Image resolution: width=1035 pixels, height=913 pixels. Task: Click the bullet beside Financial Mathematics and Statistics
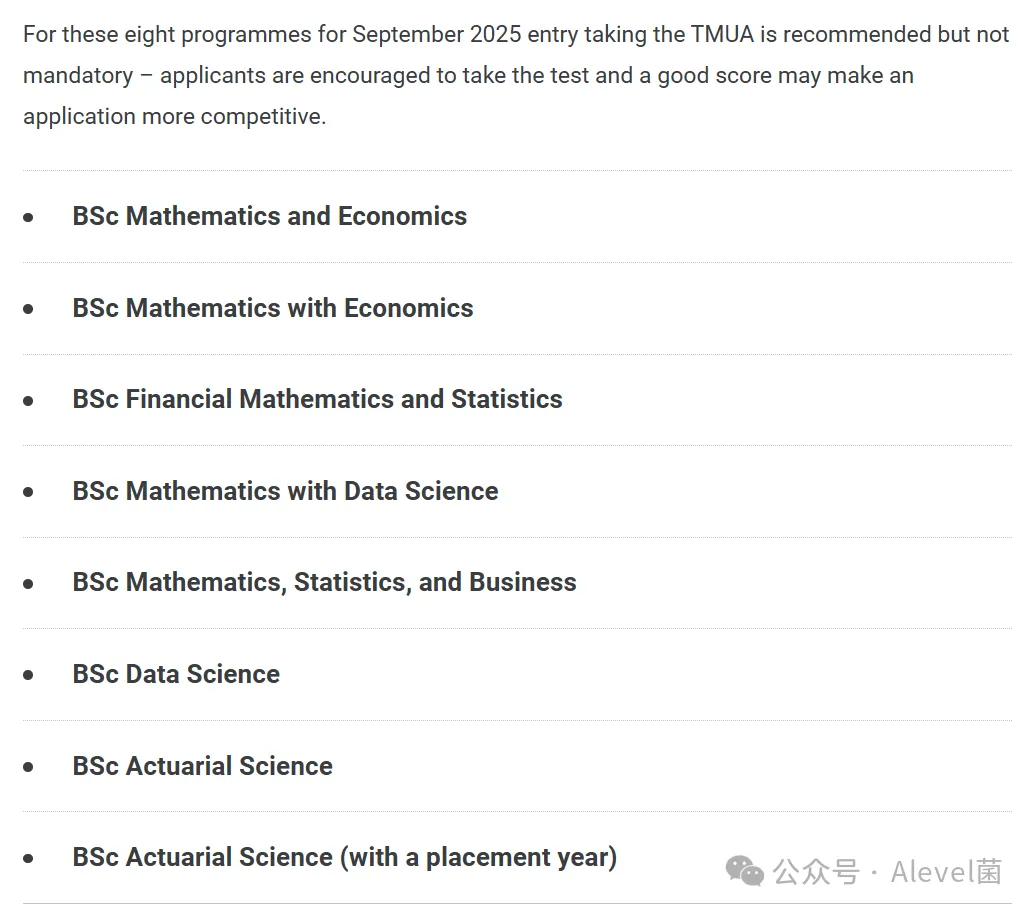tap(29, 400)
